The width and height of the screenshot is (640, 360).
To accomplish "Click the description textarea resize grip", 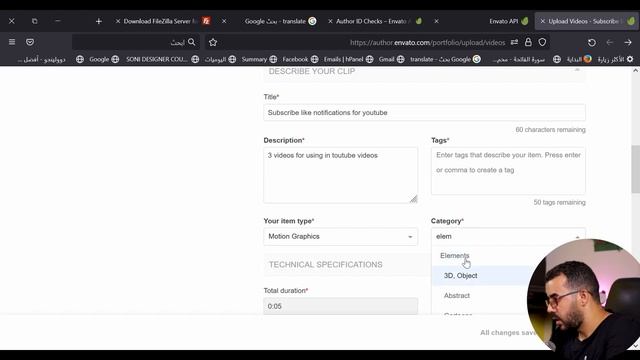I will (x=413, y=199).
